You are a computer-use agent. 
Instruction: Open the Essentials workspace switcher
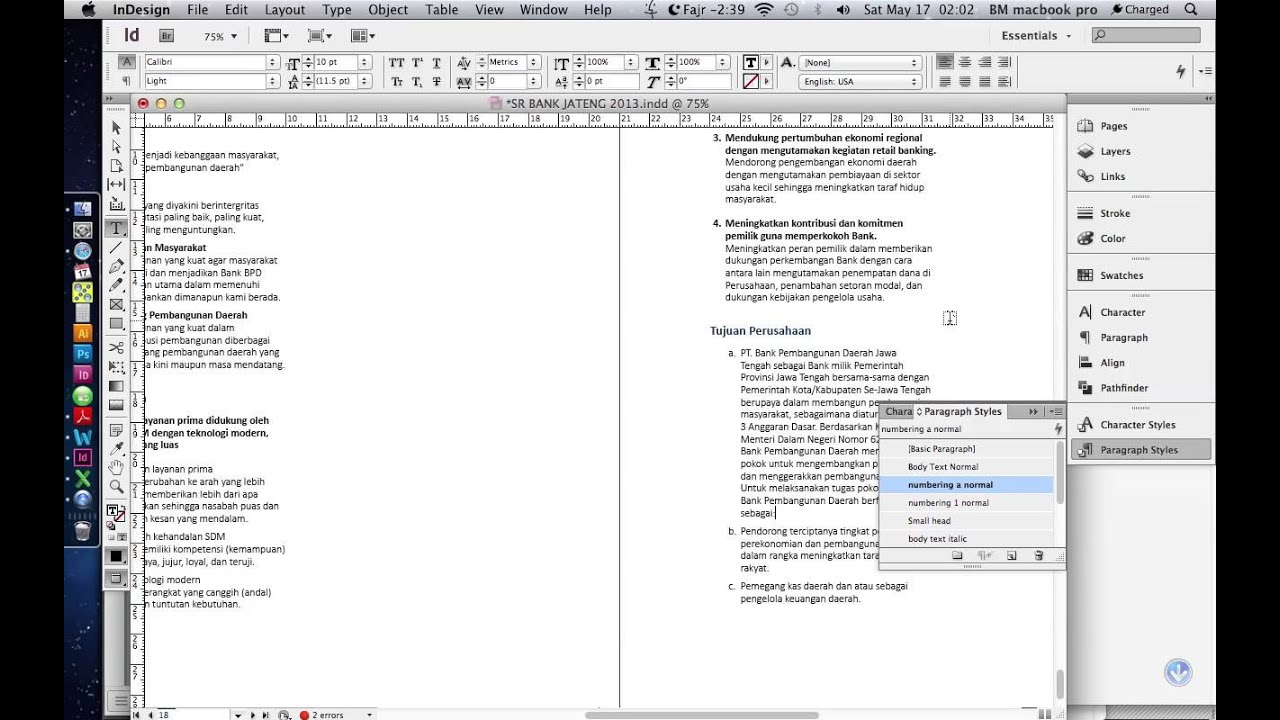point(1036,36)
